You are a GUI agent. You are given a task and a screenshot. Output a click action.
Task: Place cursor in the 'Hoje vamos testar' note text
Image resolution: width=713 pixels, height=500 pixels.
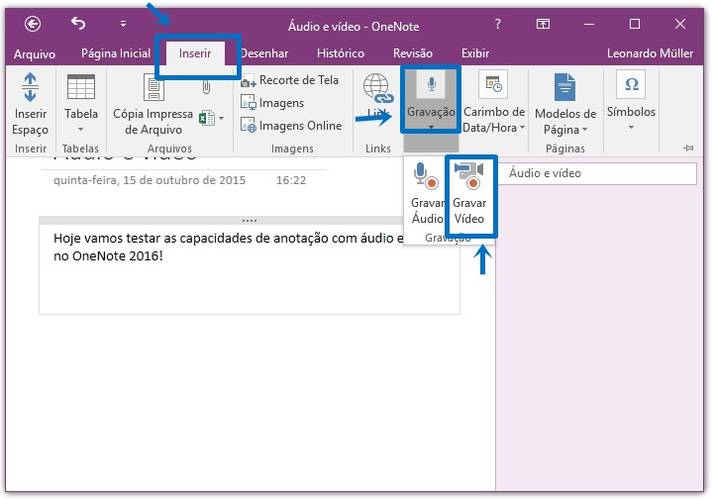click(228, 238)
